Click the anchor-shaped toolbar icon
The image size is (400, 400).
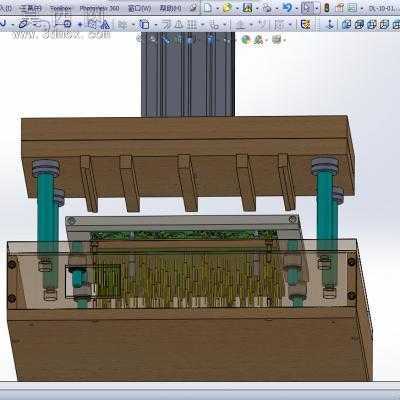coord(330,24)
